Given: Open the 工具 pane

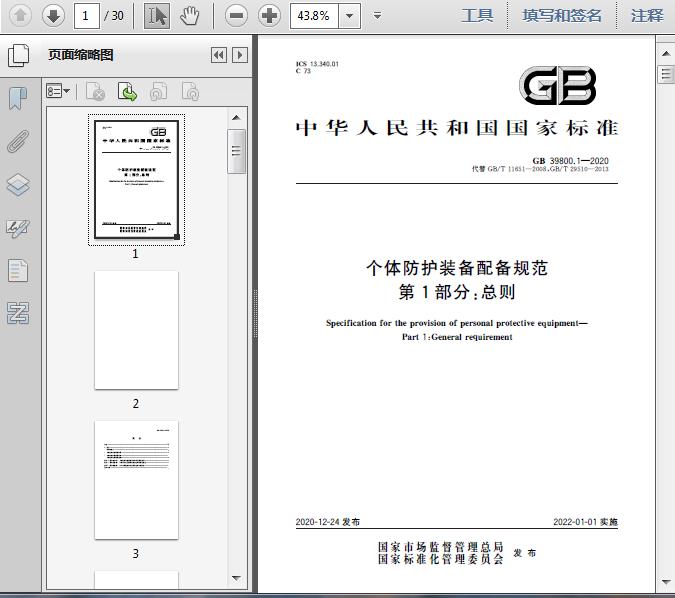Looking at the screenshot, I should pyautogui.click(x=477, y=16).
